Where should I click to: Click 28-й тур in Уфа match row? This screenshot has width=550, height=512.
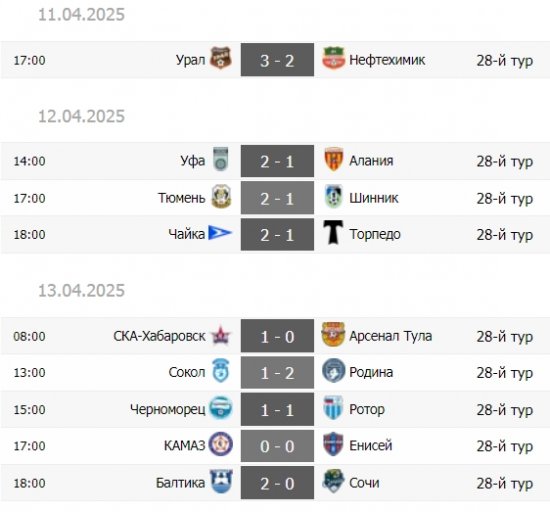point(505,162)
